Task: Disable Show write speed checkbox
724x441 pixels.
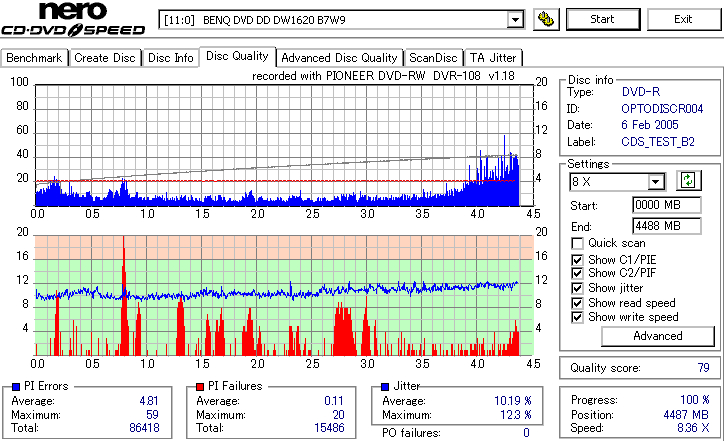Action: coord(577,317)
